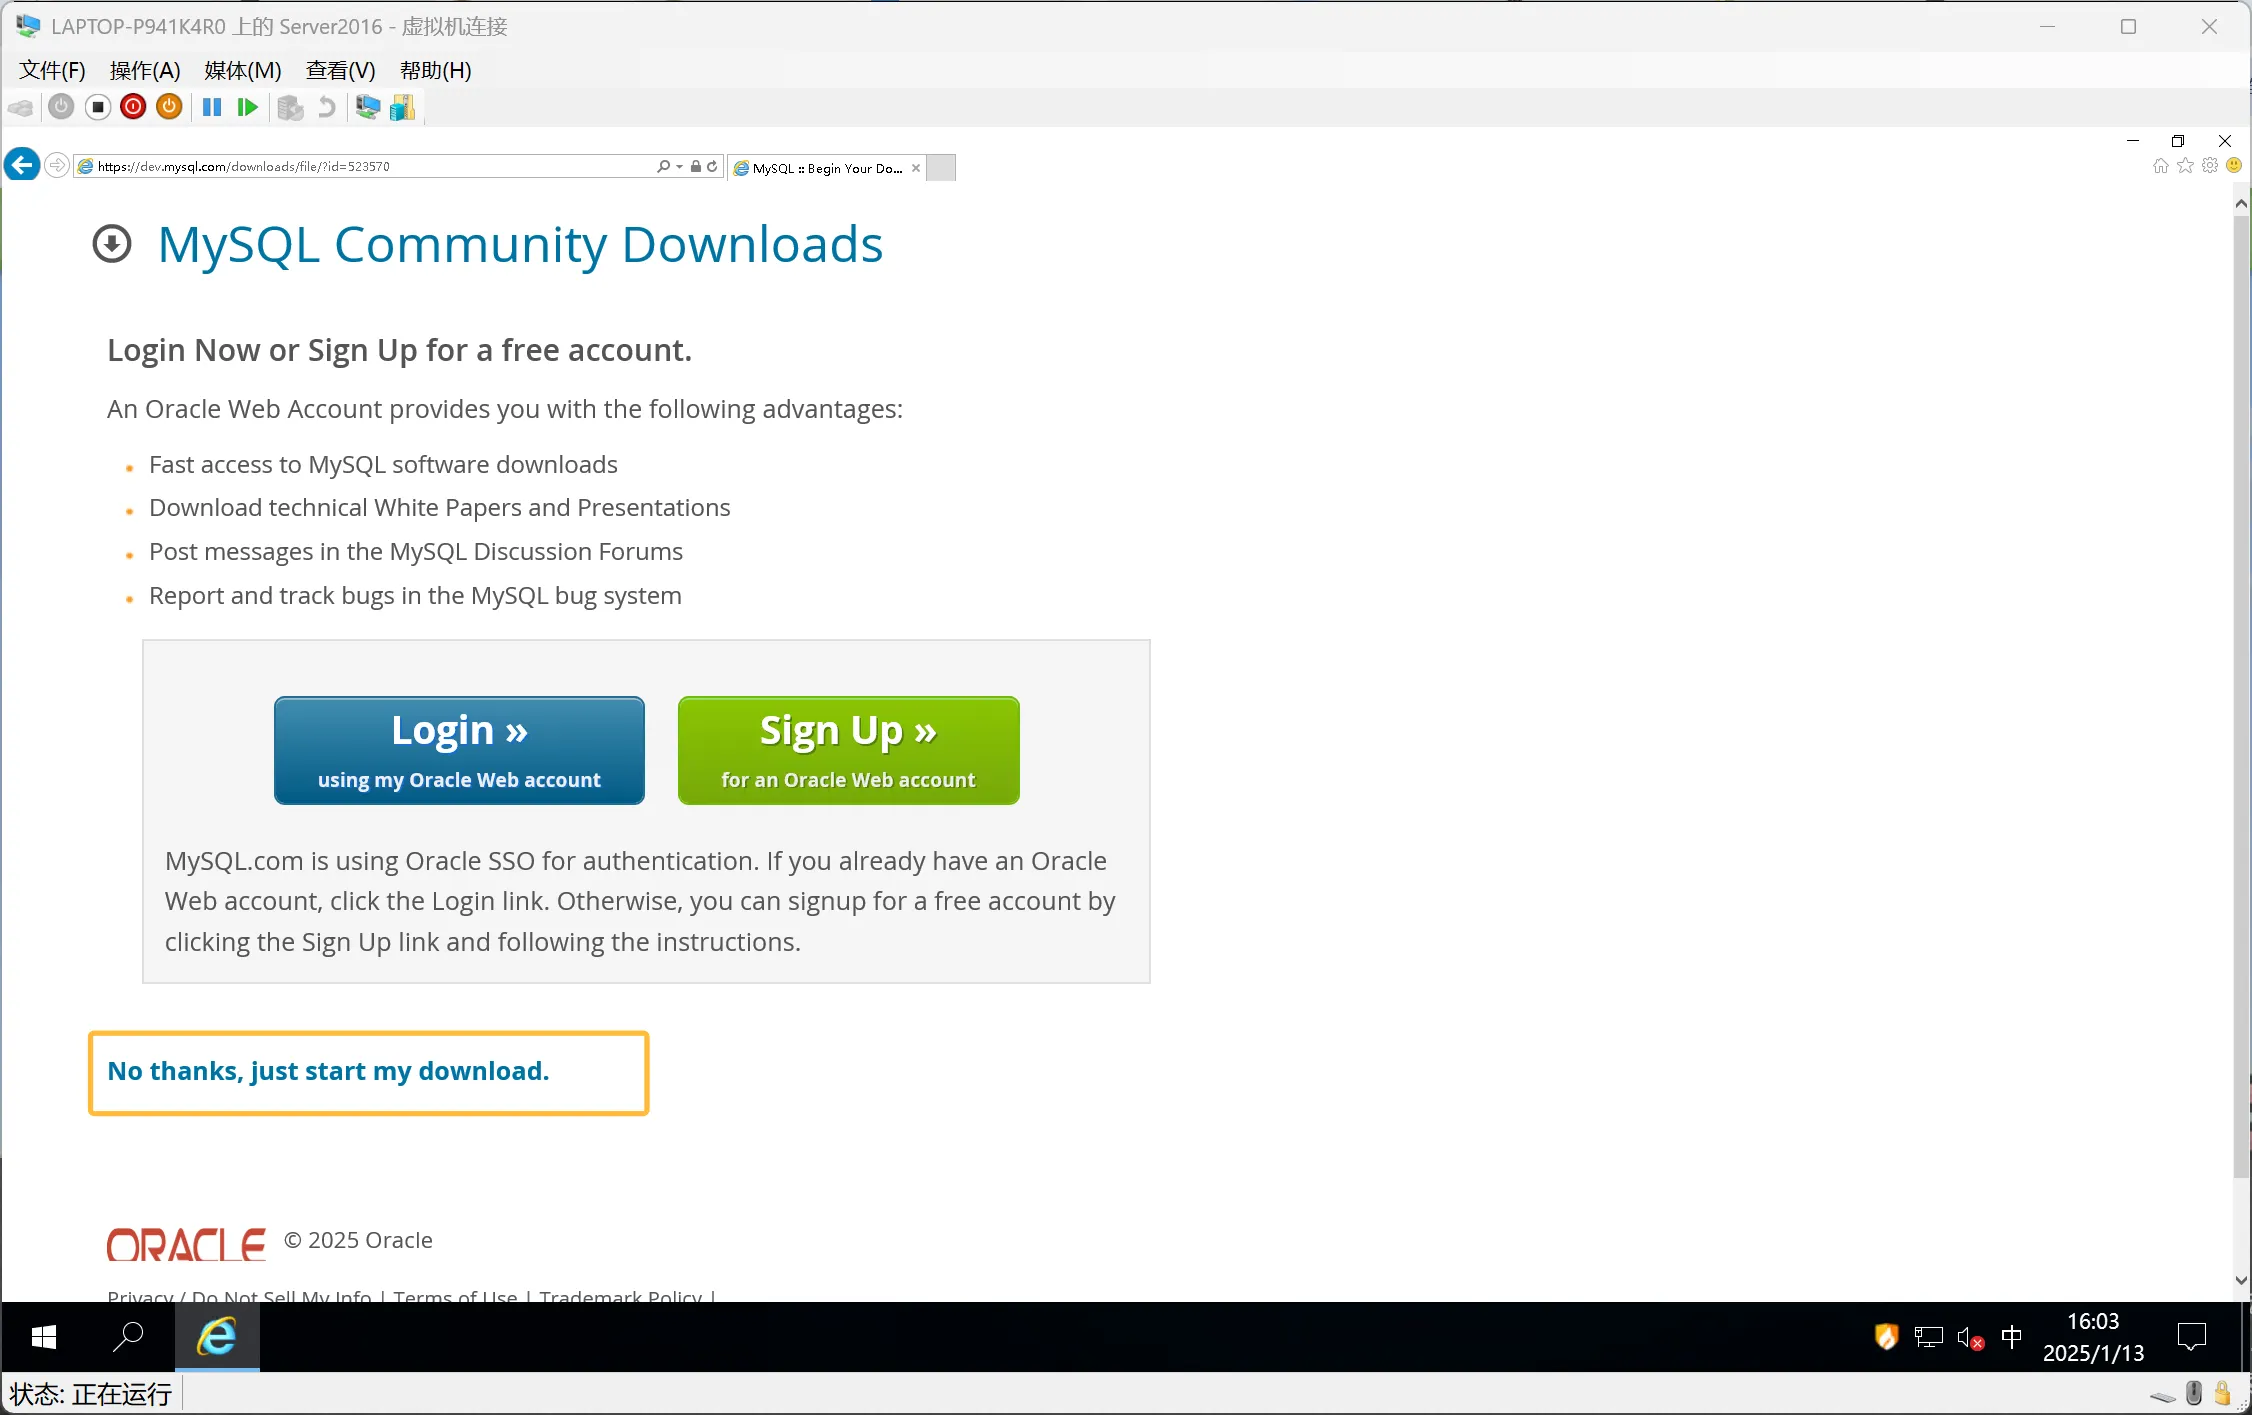Click the Oracle logo in footer
The width and height of the screenshot is (2252, 1415).
pos(187,1245)
